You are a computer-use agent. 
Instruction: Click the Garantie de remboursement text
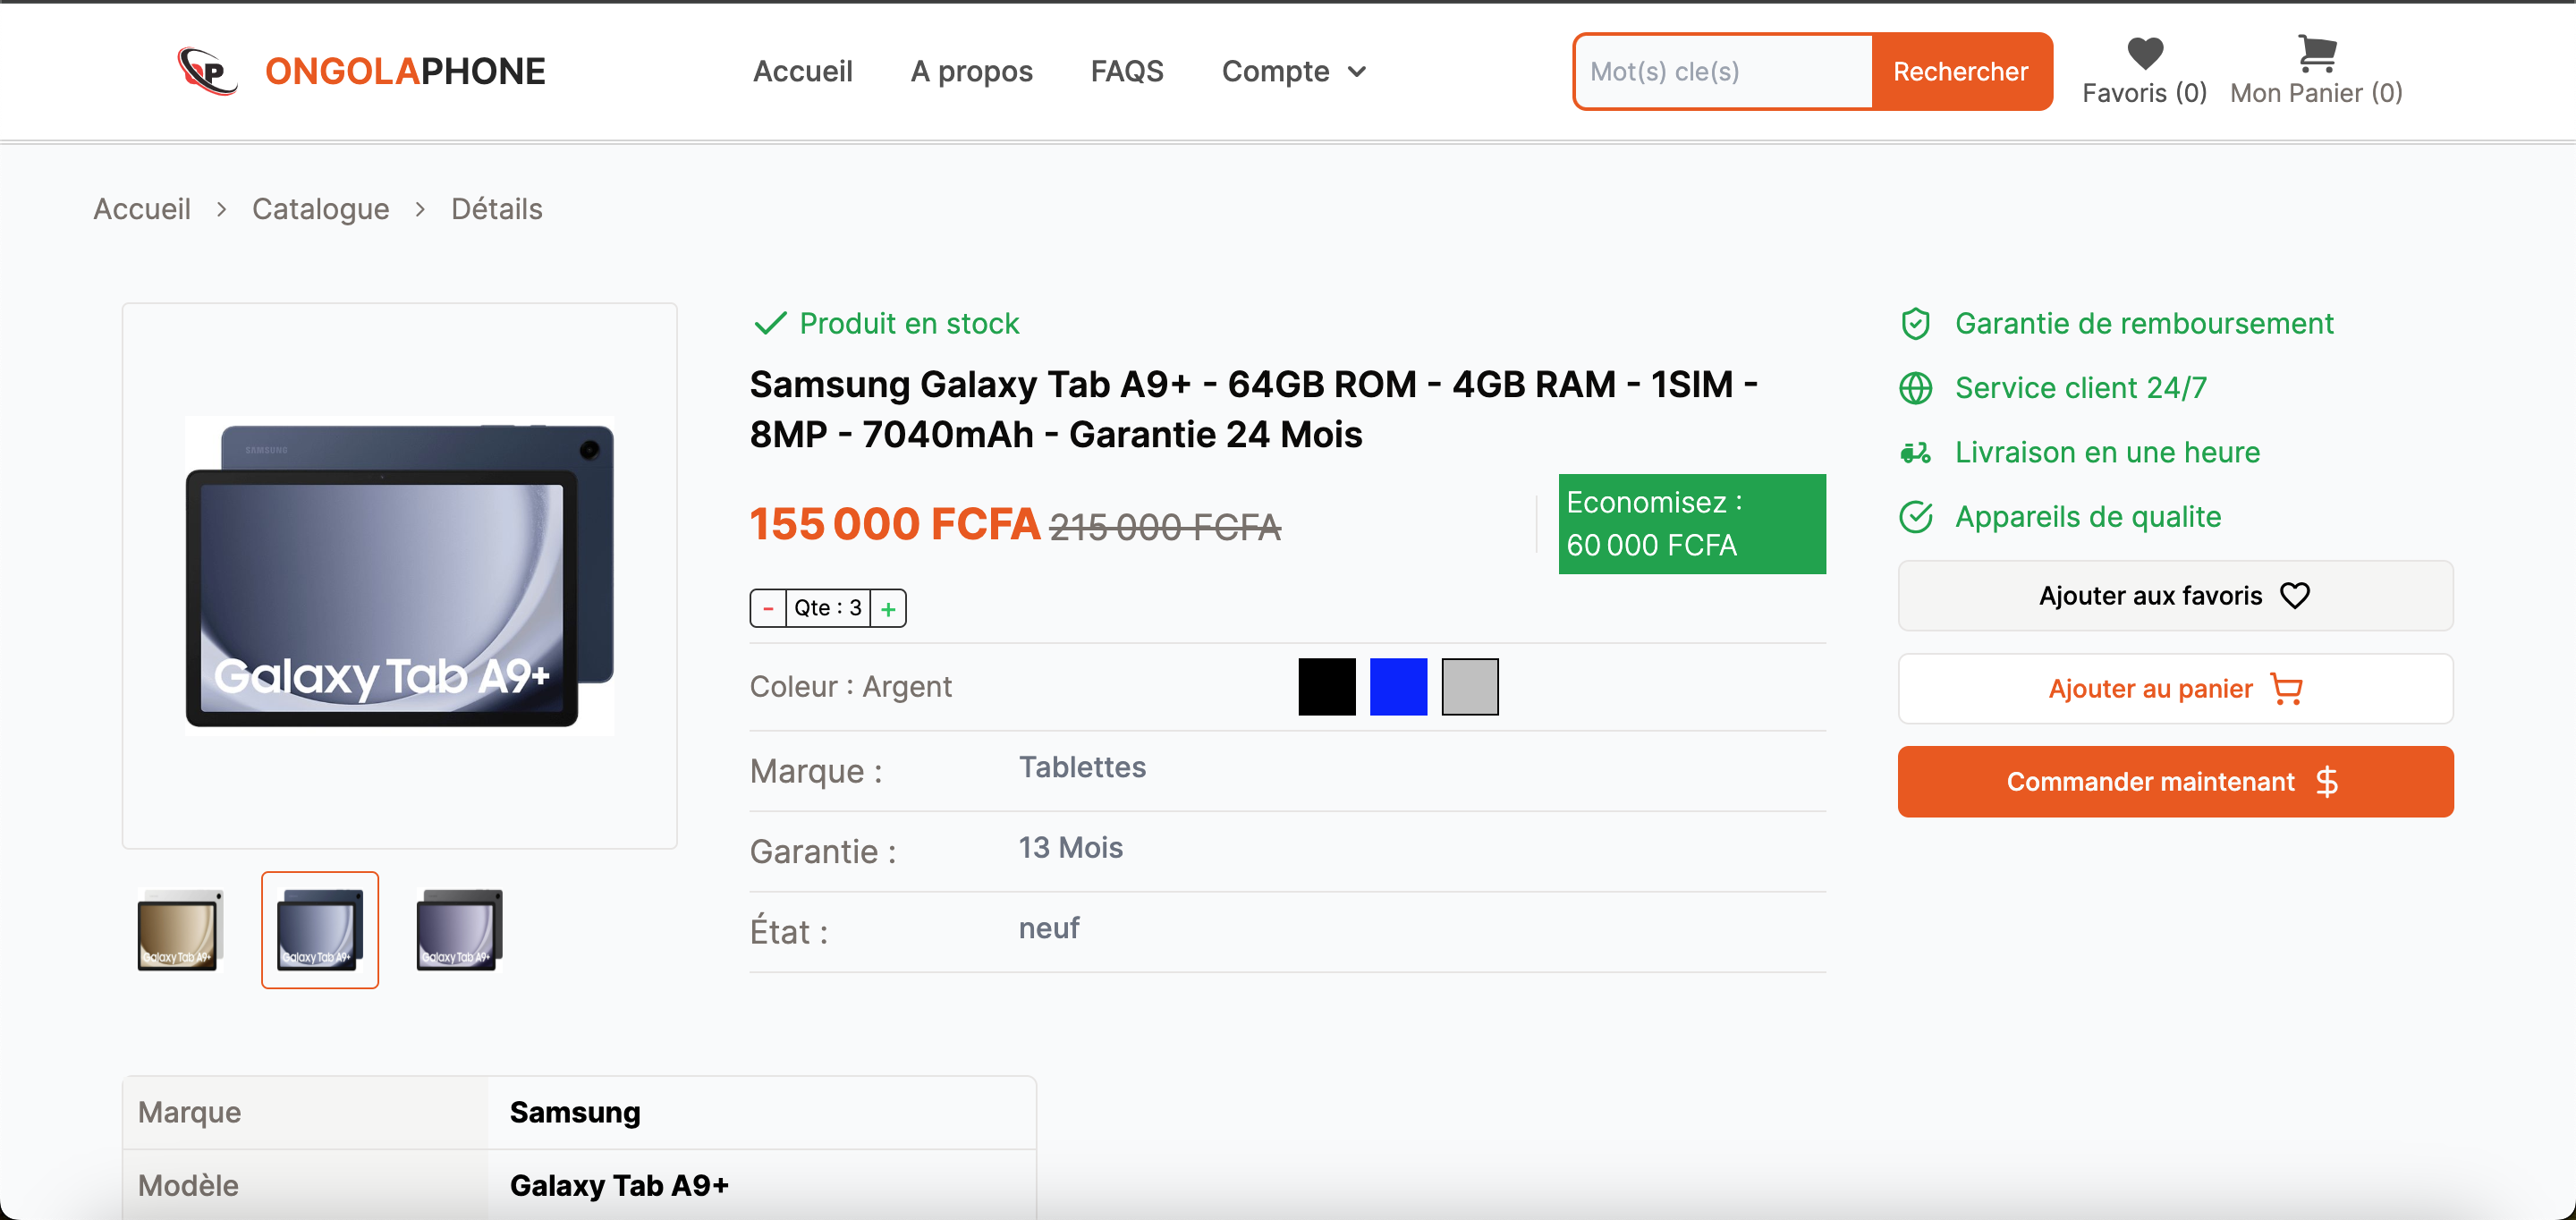click(x=2144, y=324)
